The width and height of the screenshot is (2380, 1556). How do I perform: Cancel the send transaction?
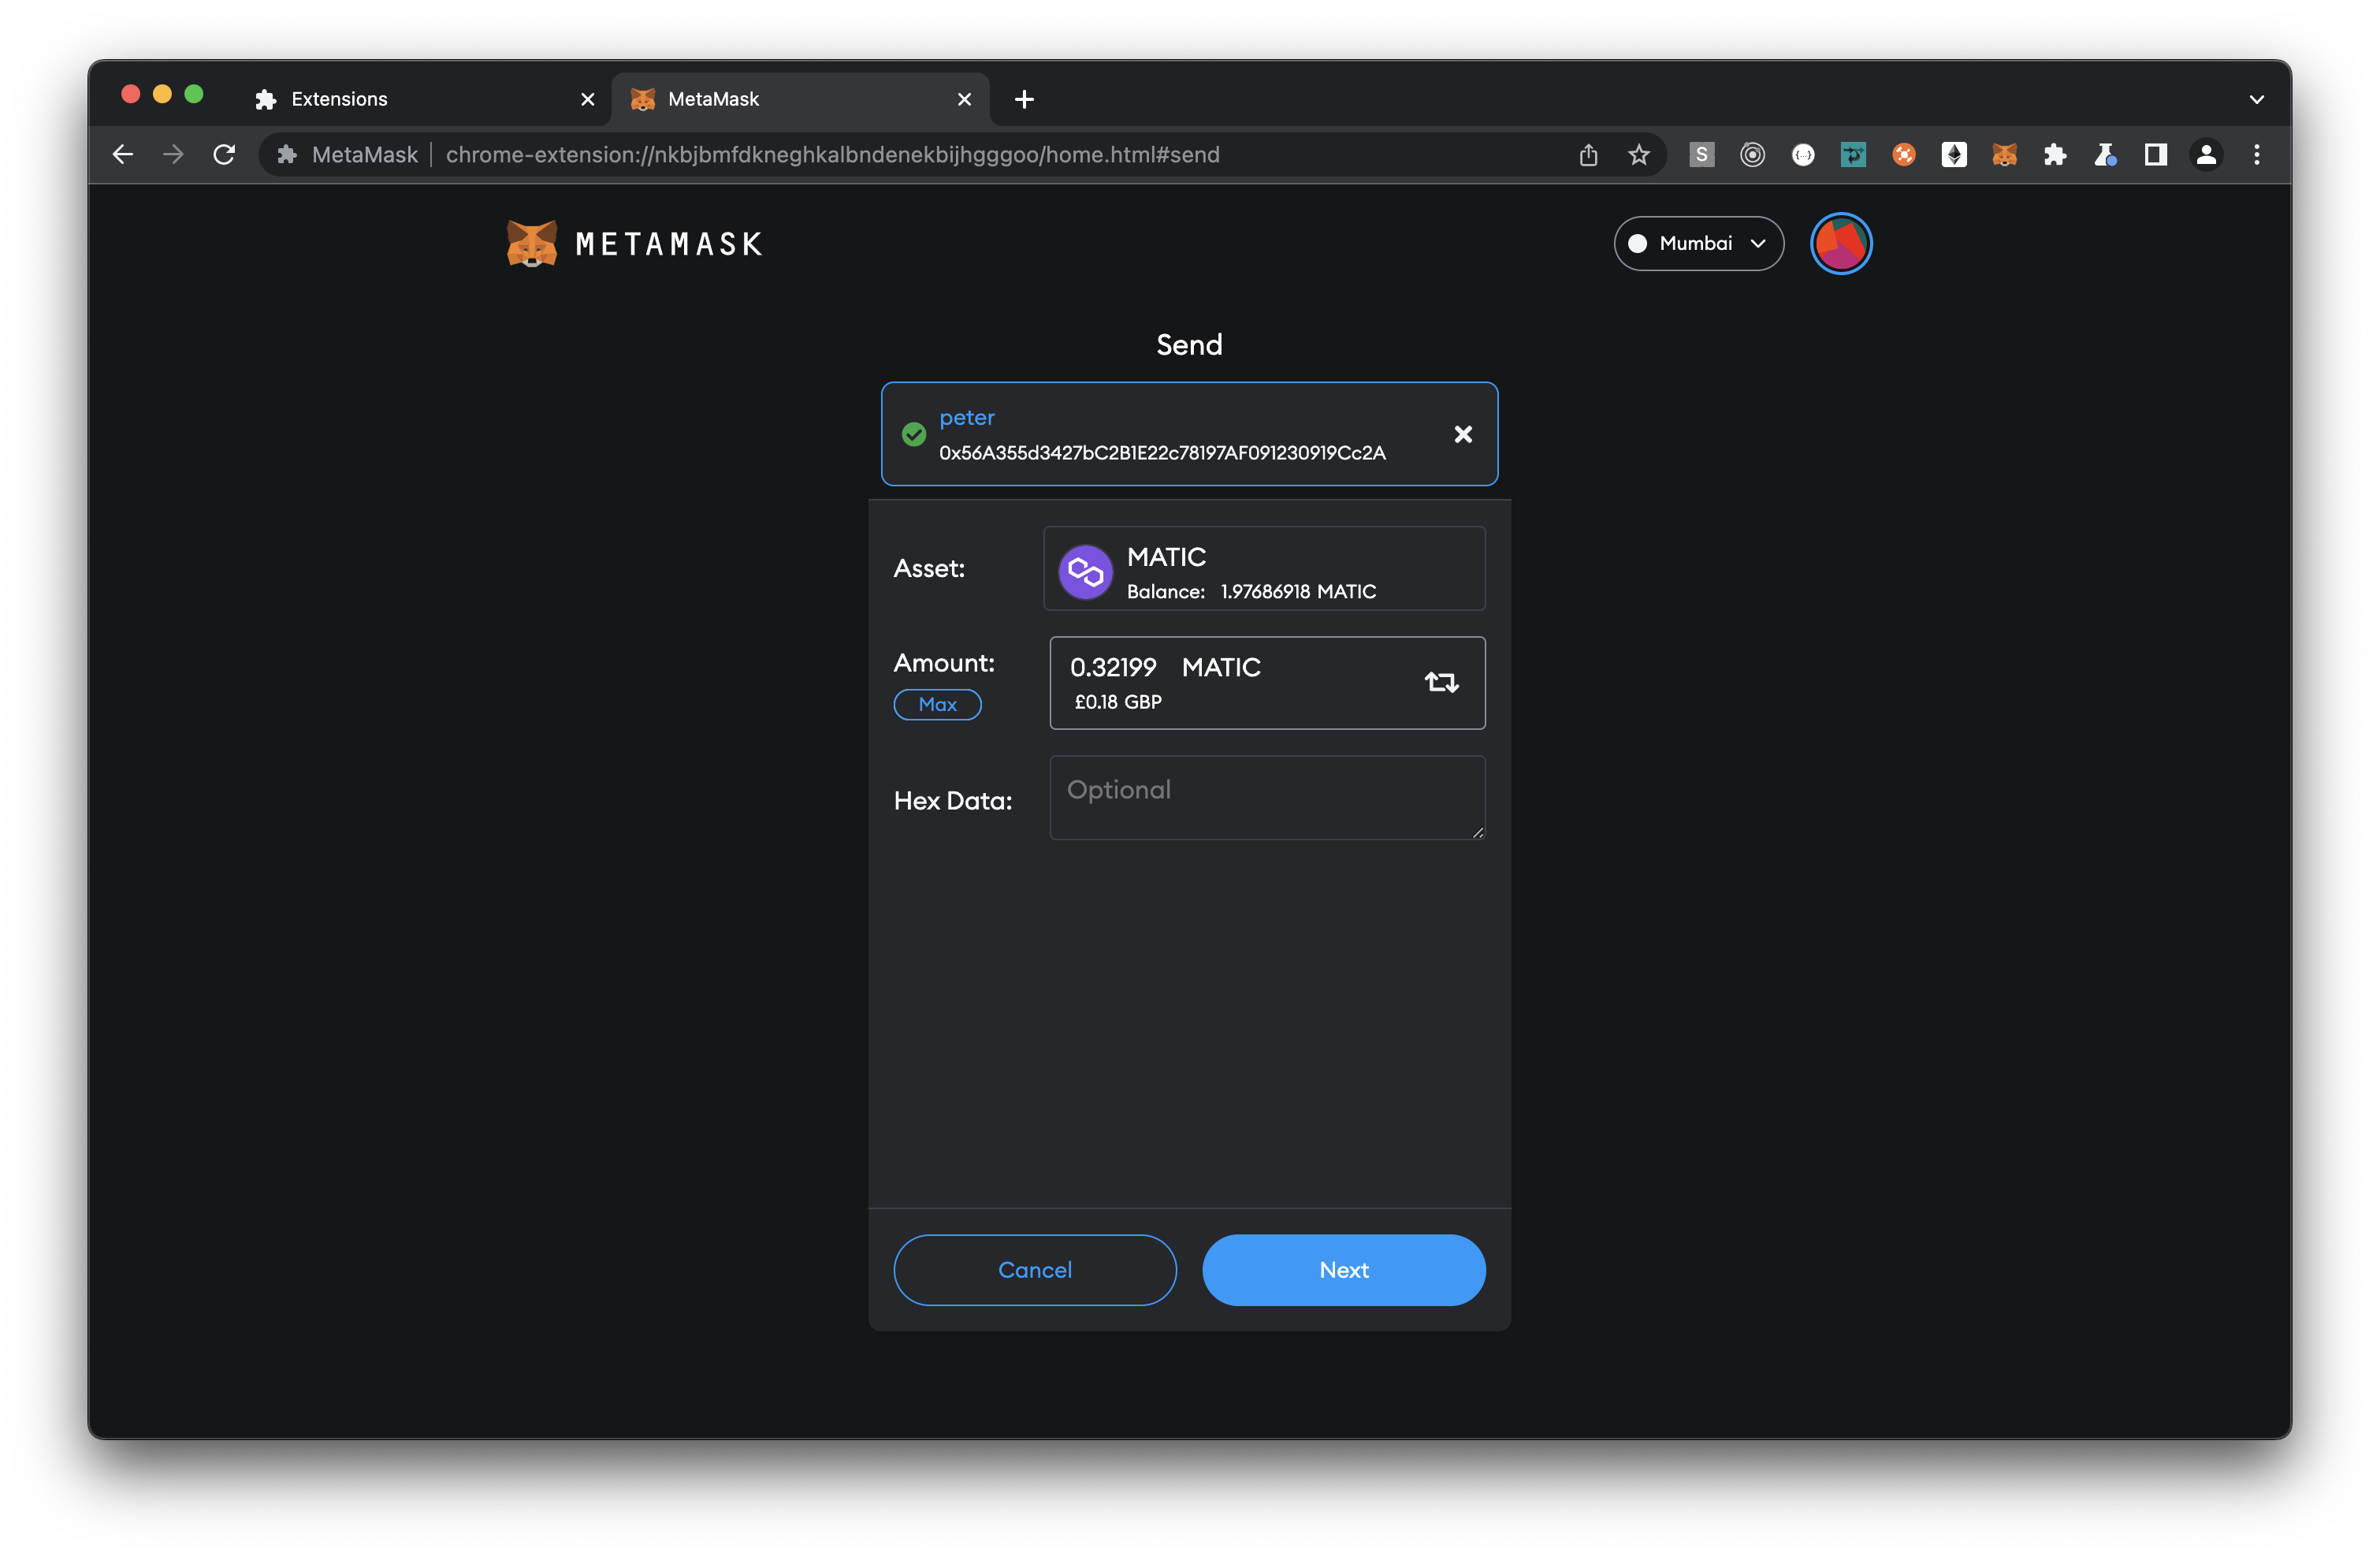[1034, 1270]
